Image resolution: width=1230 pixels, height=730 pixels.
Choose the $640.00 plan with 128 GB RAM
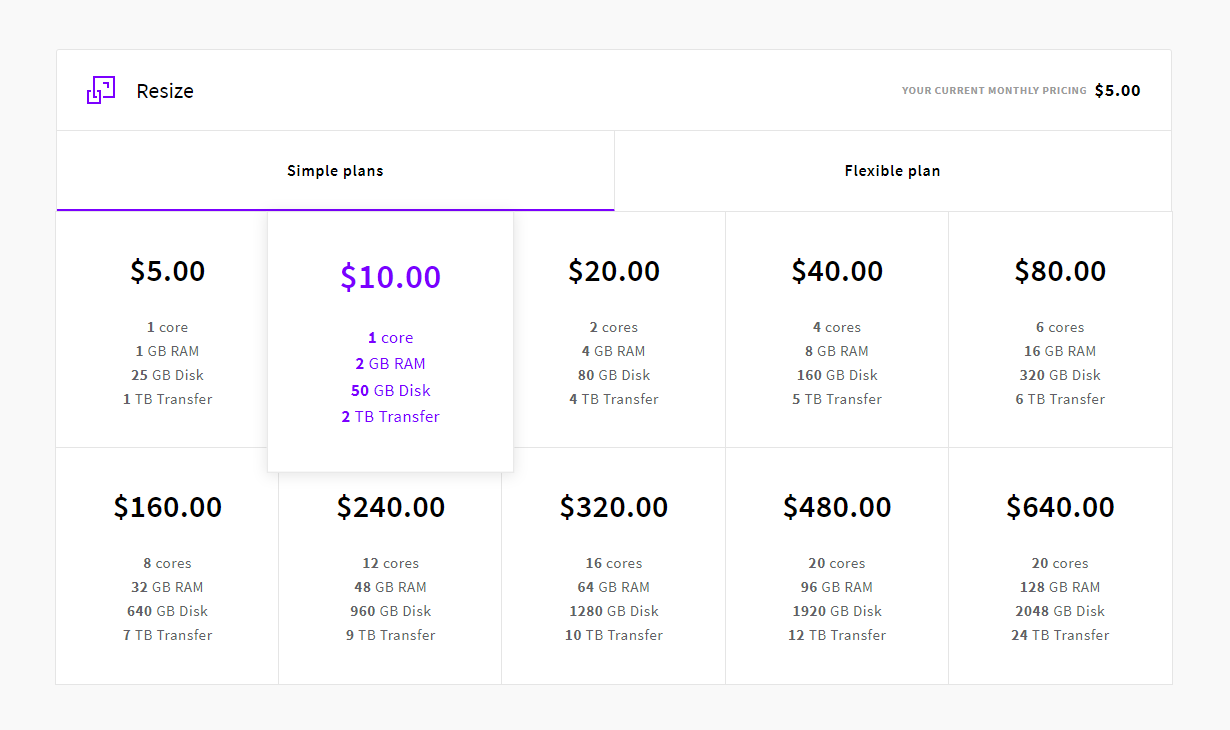click(1060, 566)
